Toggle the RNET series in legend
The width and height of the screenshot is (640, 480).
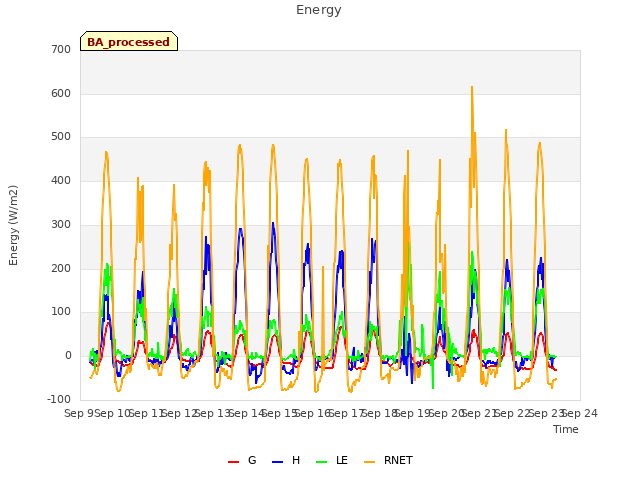click(x=388, y=461)
